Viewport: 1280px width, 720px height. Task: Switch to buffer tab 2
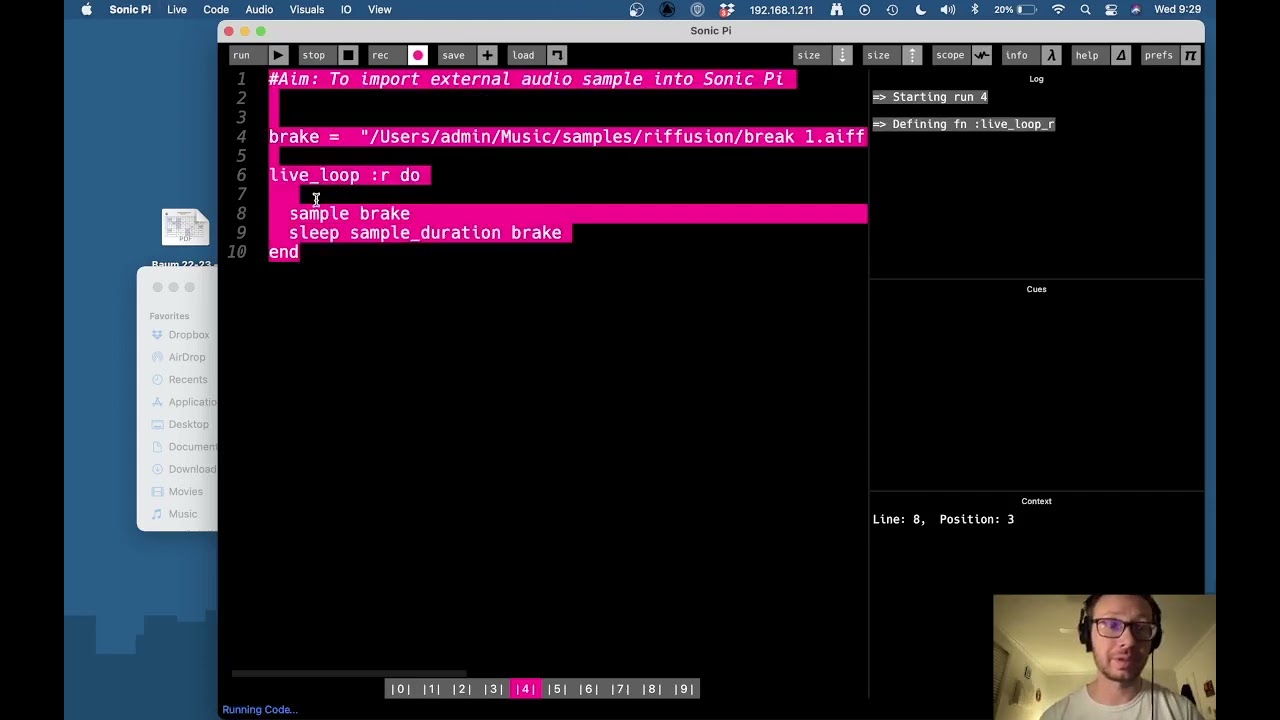[x=462, y=689]
